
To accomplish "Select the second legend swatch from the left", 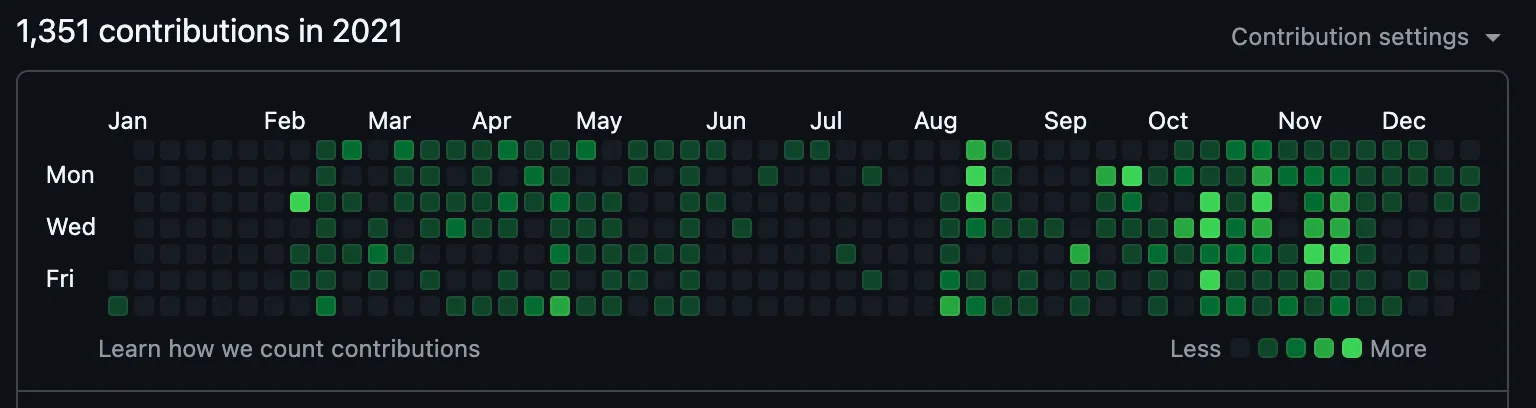I will (1269, 349).
